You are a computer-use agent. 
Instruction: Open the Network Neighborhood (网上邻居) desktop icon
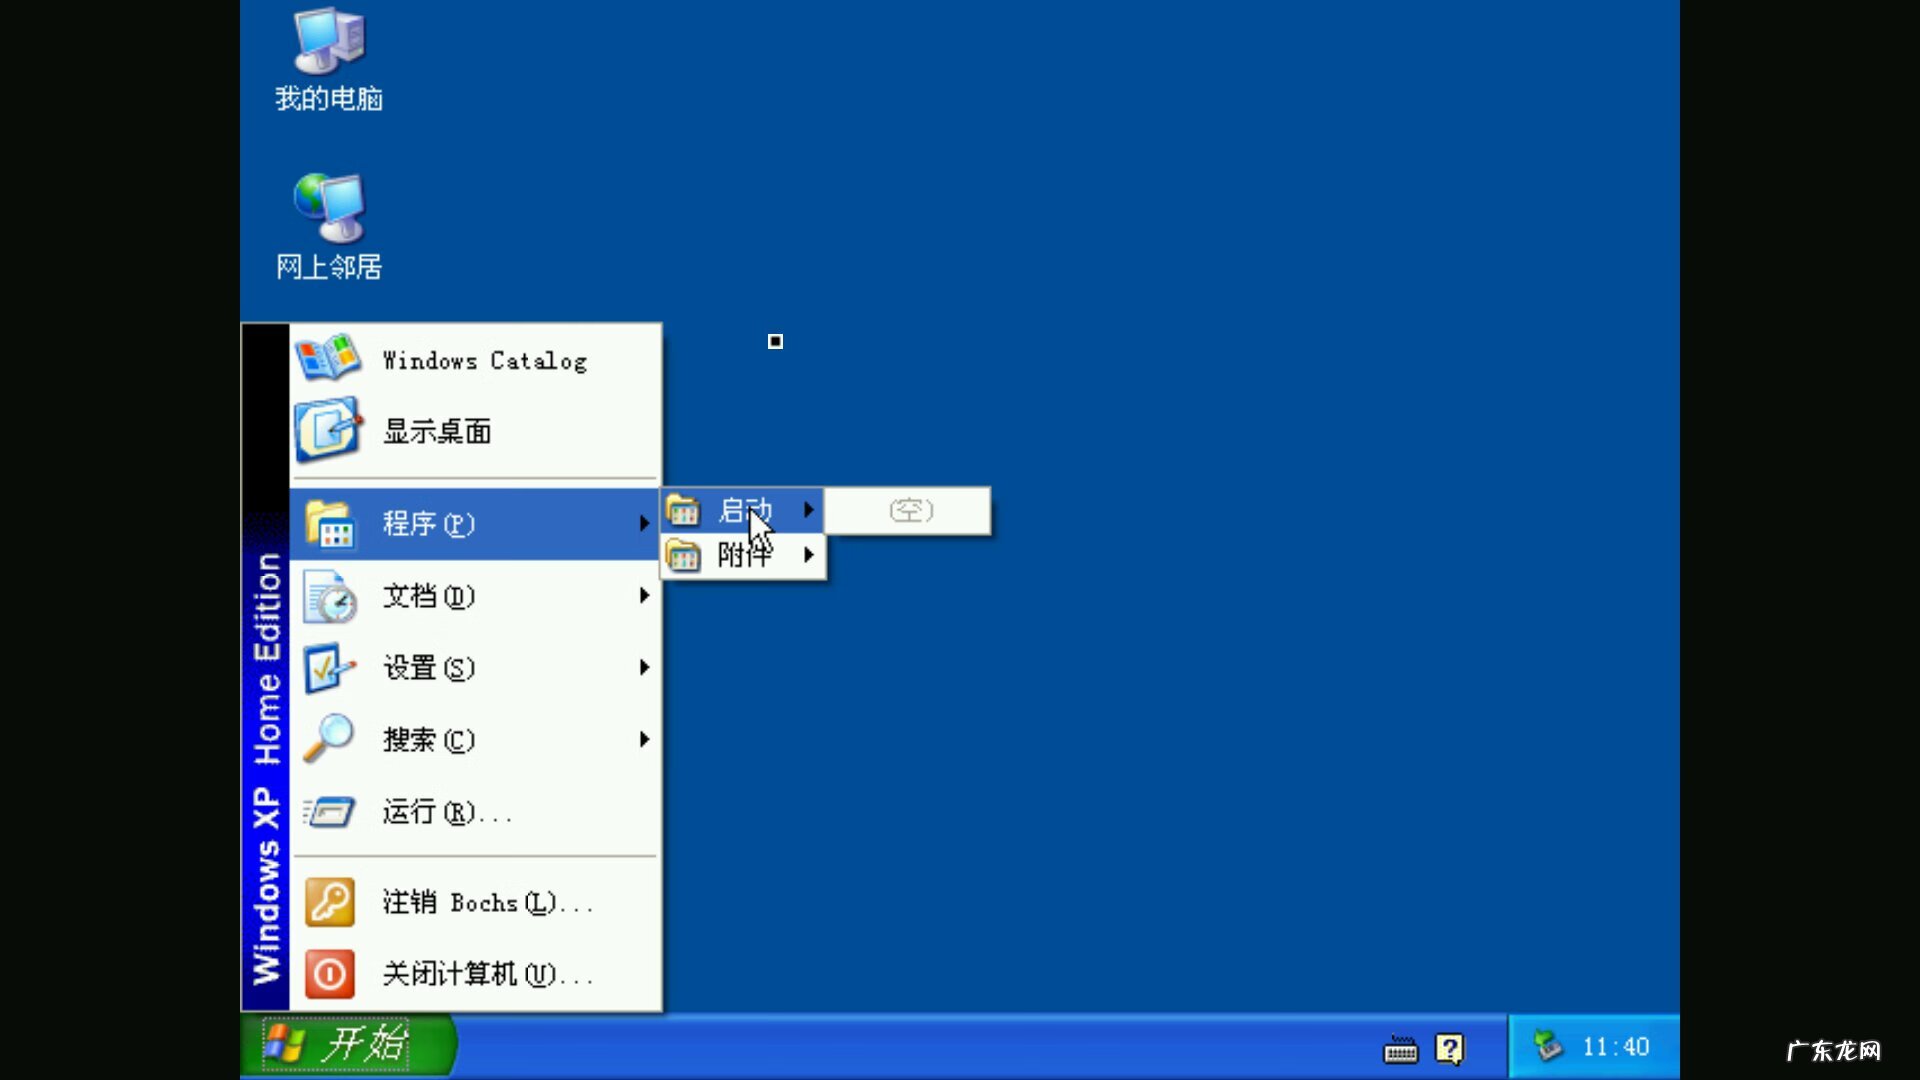[x=328, y=208]
